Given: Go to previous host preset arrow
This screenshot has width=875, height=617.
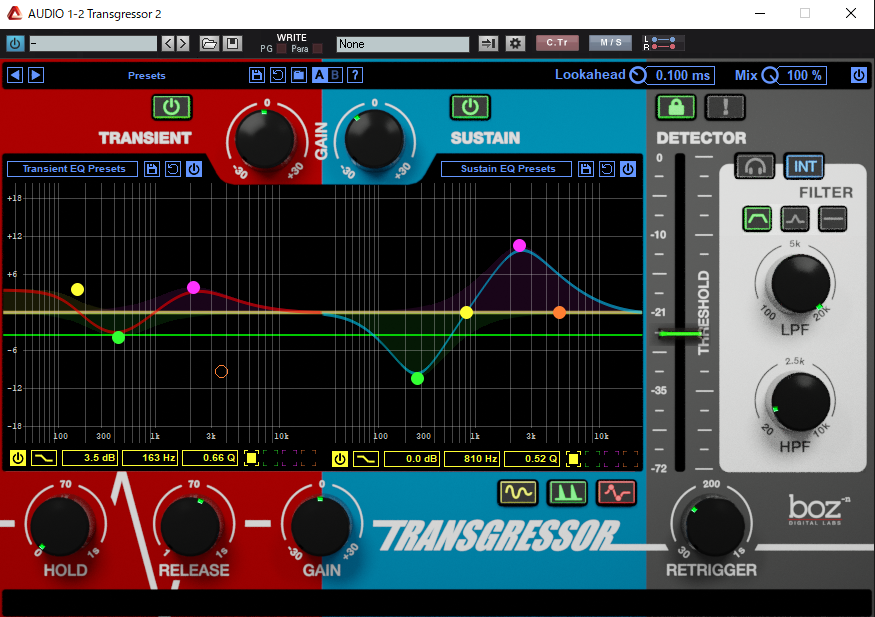Looking at the screenshot, I should [x=168, y=43].
